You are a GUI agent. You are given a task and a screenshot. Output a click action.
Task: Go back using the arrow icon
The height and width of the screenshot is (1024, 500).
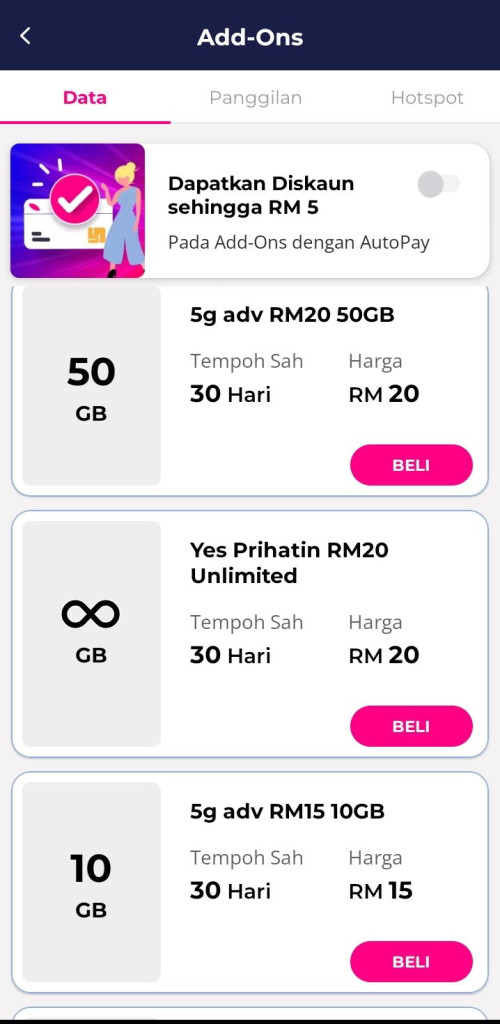click(x=25, y=36)
